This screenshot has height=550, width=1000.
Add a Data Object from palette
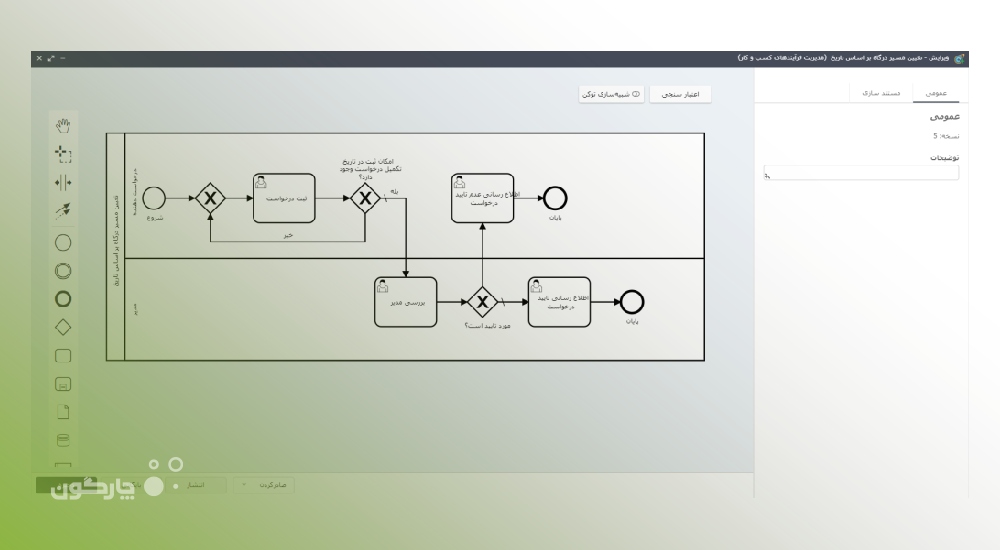[x=63, y=411]
